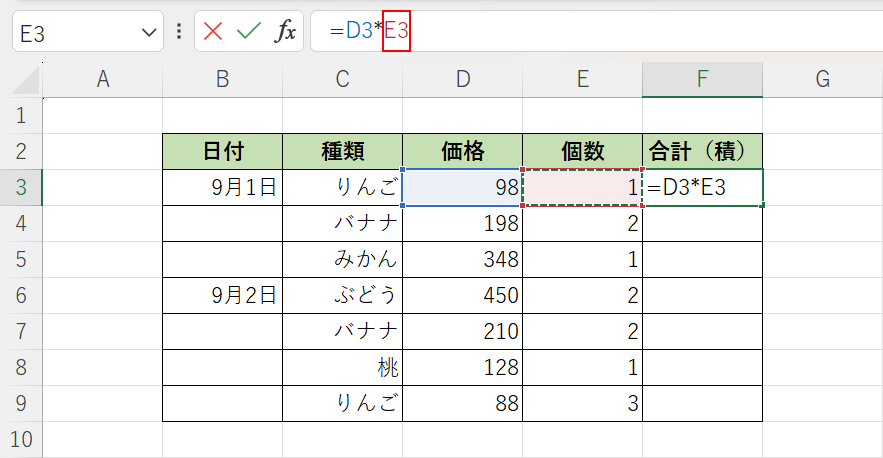Click the 価格 header cell
Screen dimensions: 883x458
(x=462, y=151)
